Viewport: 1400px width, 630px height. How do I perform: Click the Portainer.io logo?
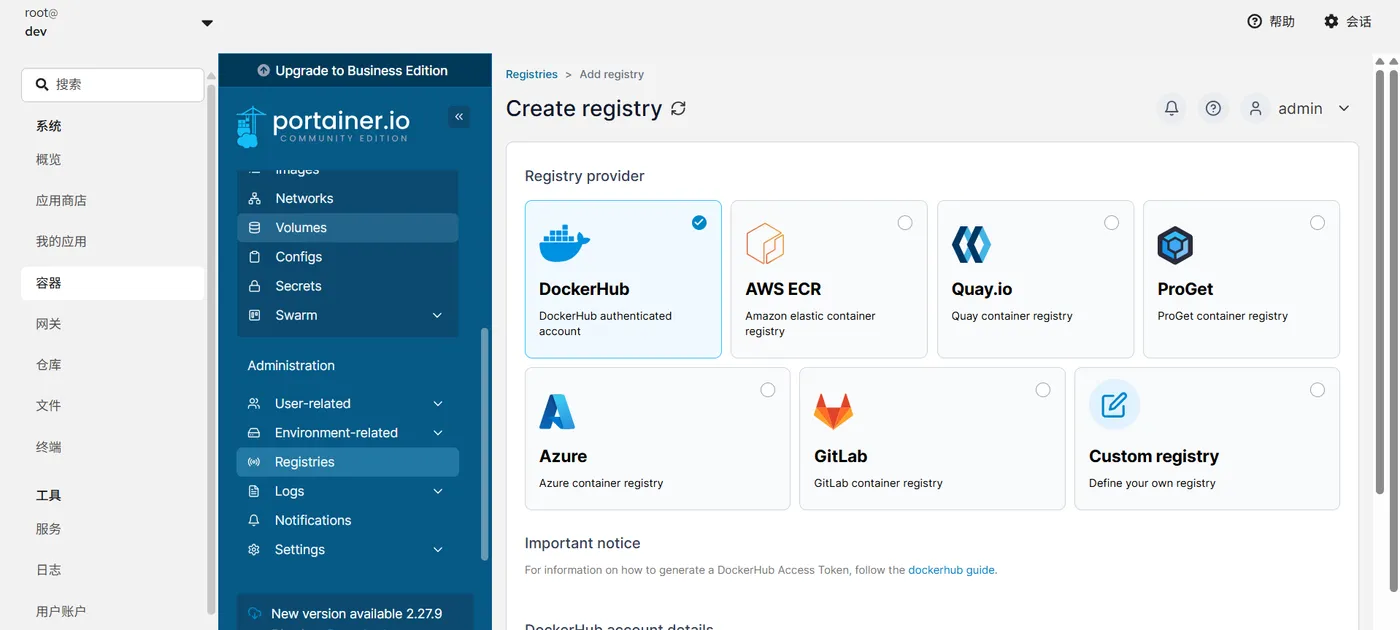click(323, 126)
